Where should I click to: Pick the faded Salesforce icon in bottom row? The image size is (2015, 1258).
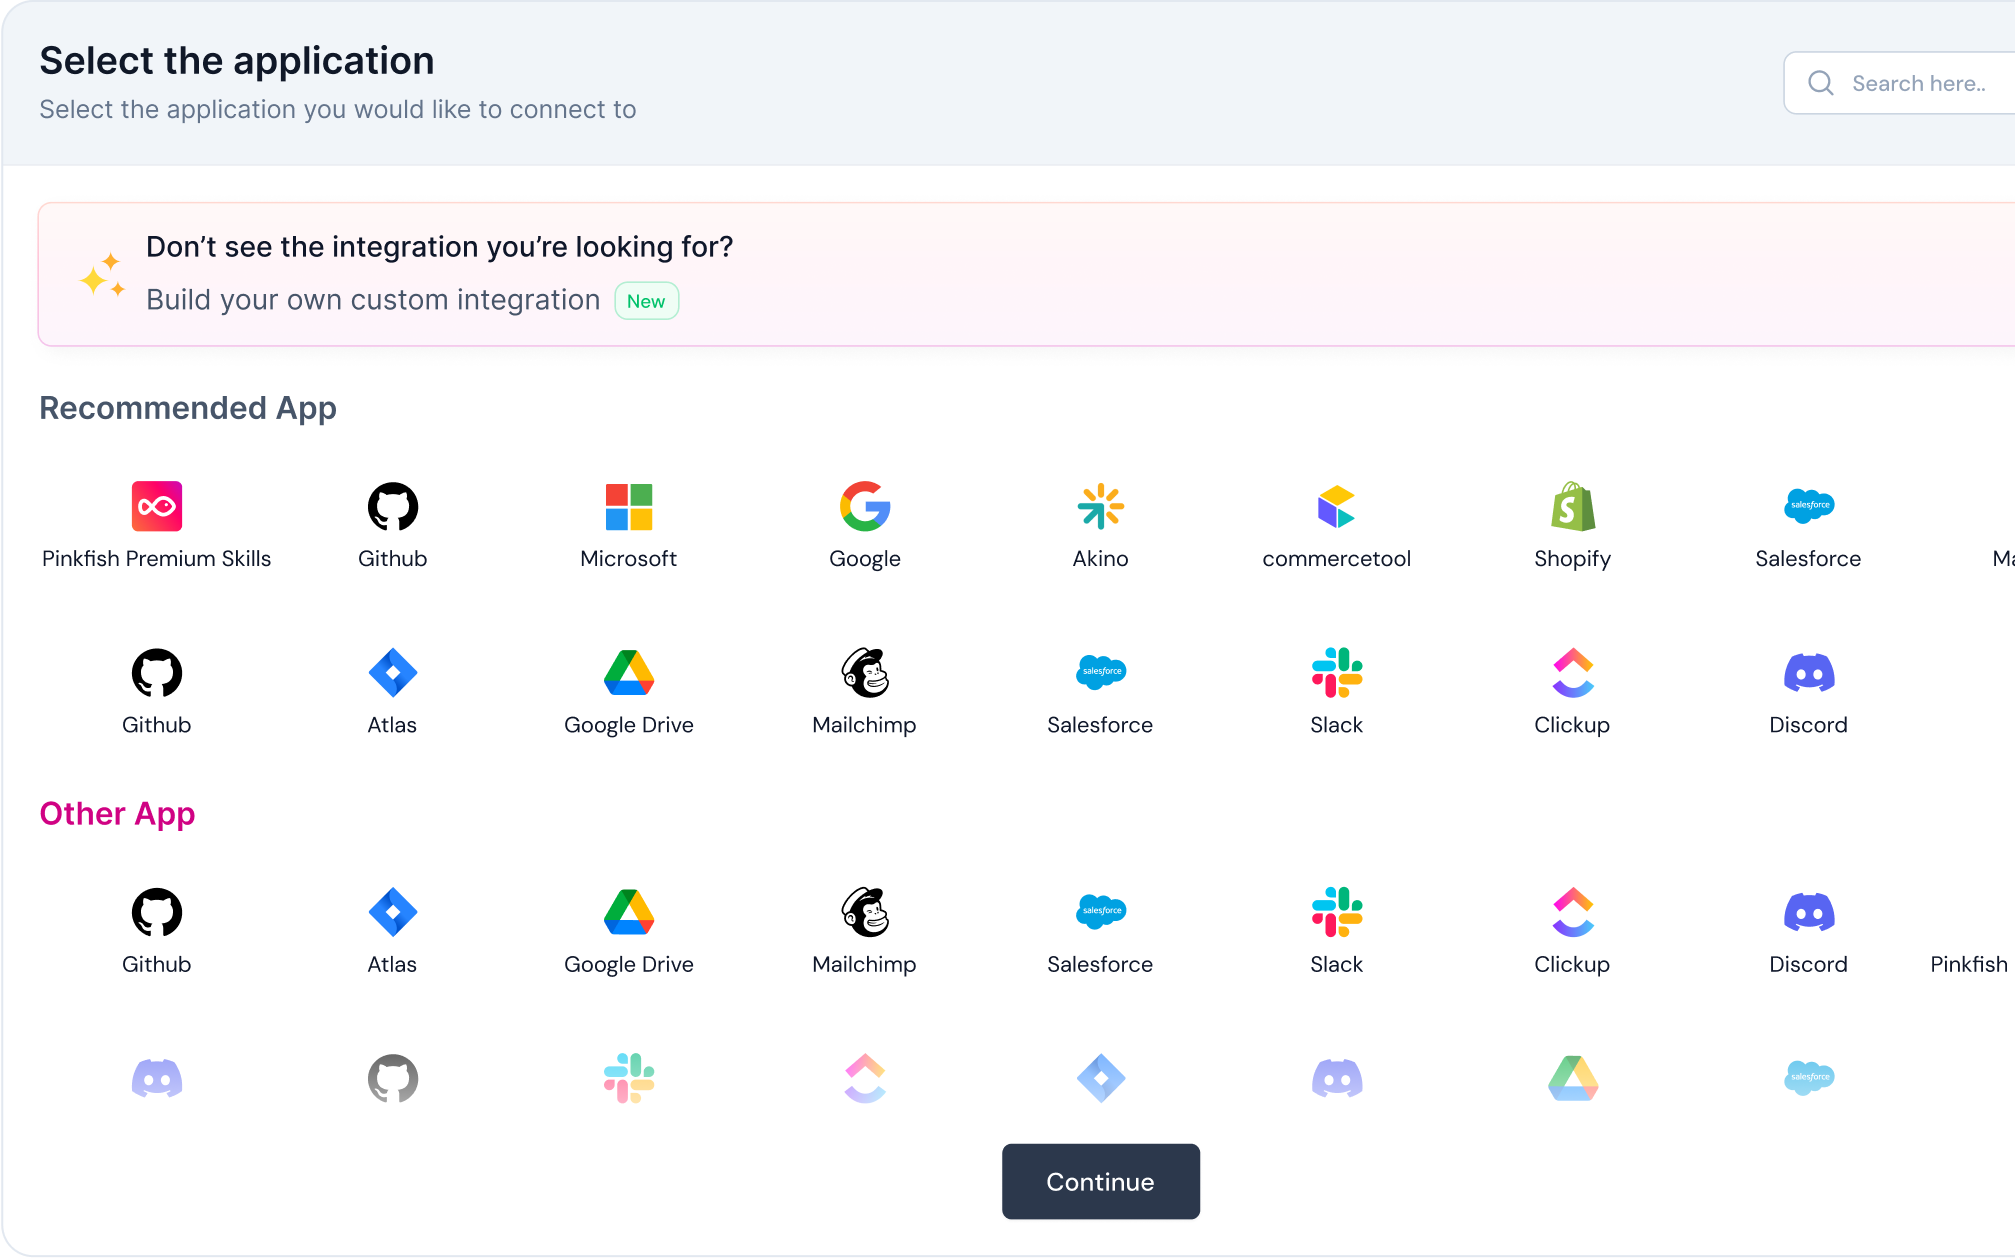(x=1809, y=1078)
